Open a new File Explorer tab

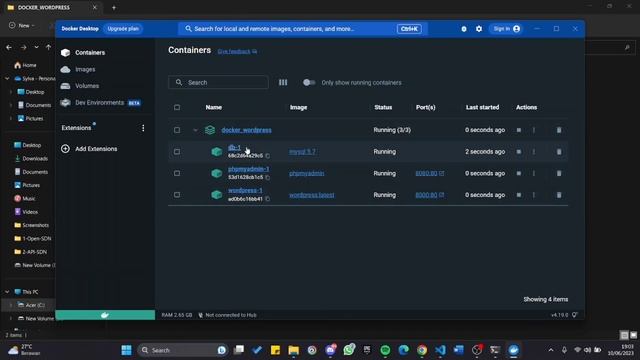[114, 7]
